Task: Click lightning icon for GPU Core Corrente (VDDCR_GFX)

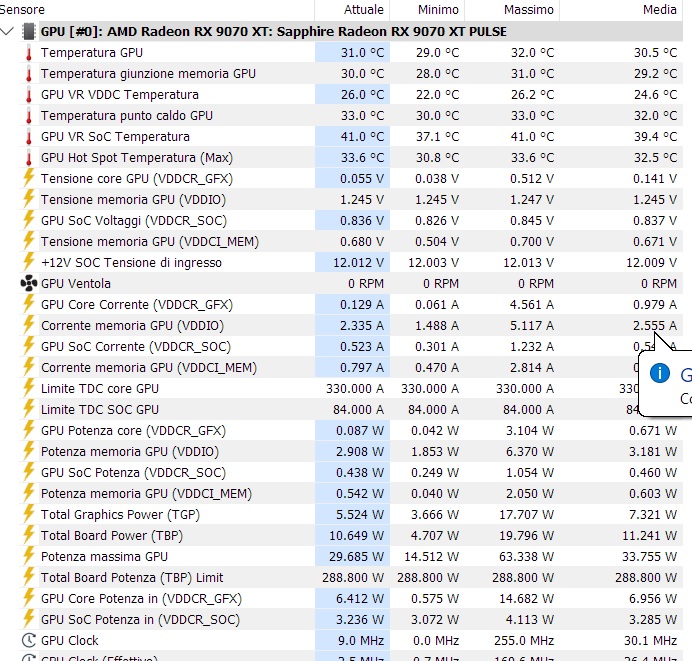Action: 29,304
